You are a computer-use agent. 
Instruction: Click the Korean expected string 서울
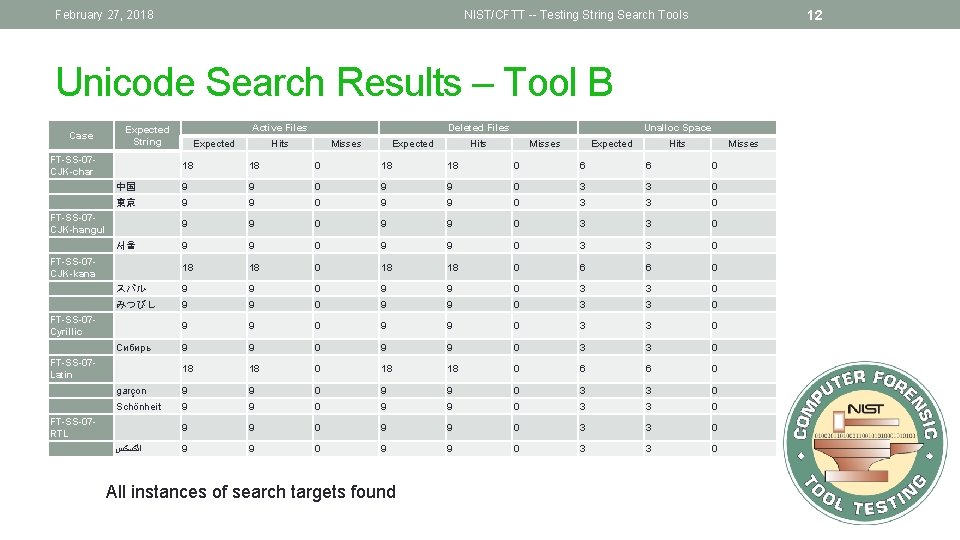coord(126,246)
